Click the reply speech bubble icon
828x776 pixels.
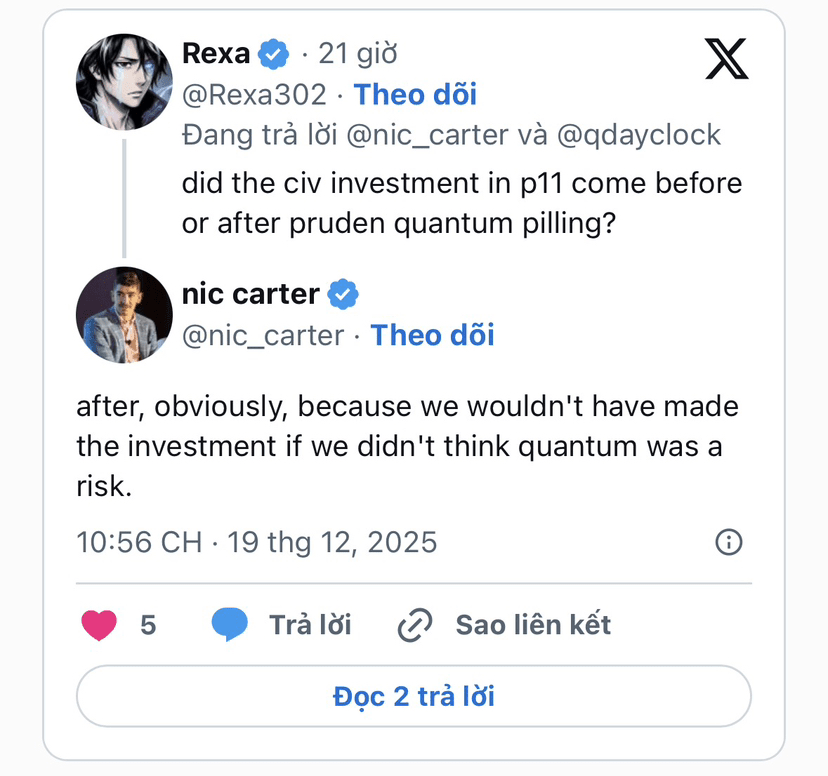230,625
